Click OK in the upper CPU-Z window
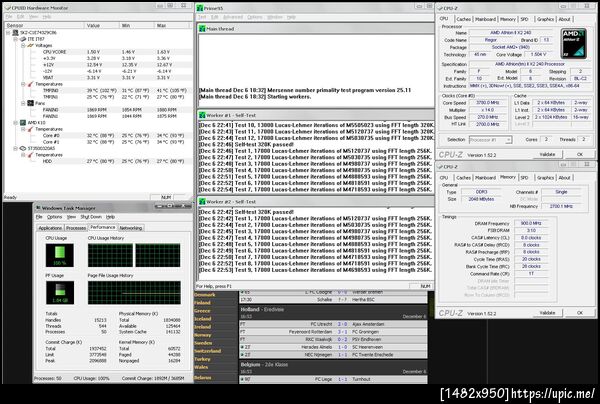 580,154
